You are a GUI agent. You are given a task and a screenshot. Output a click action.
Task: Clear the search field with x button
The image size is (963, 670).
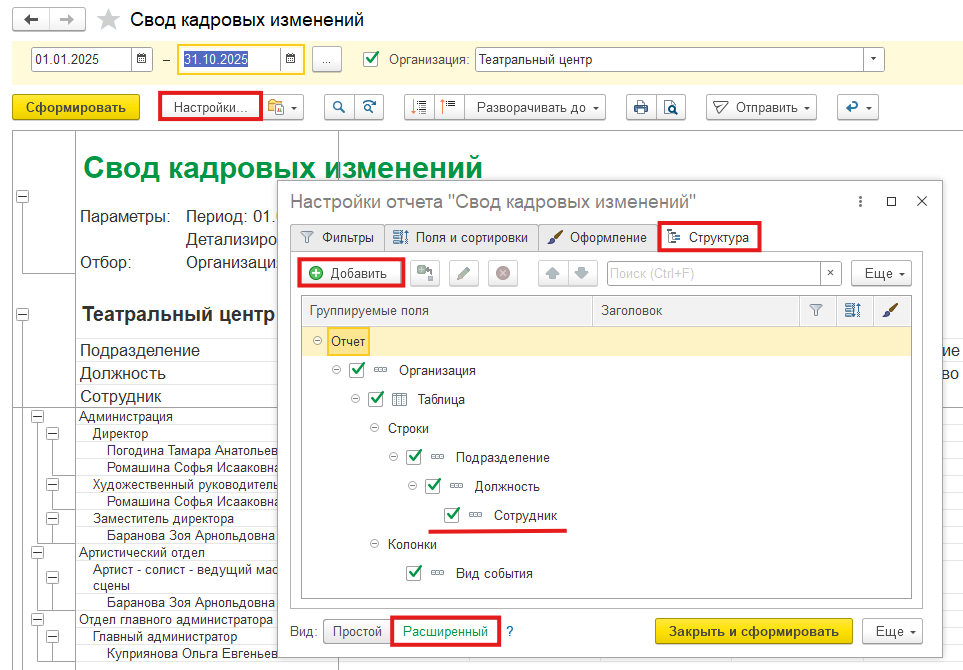coord(830,273)
